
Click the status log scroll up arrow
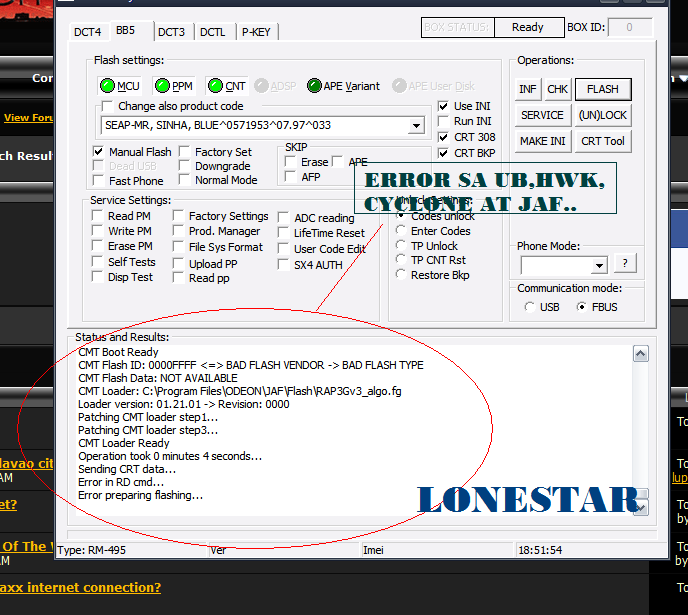pyautogui.click(x=640, y=354)
